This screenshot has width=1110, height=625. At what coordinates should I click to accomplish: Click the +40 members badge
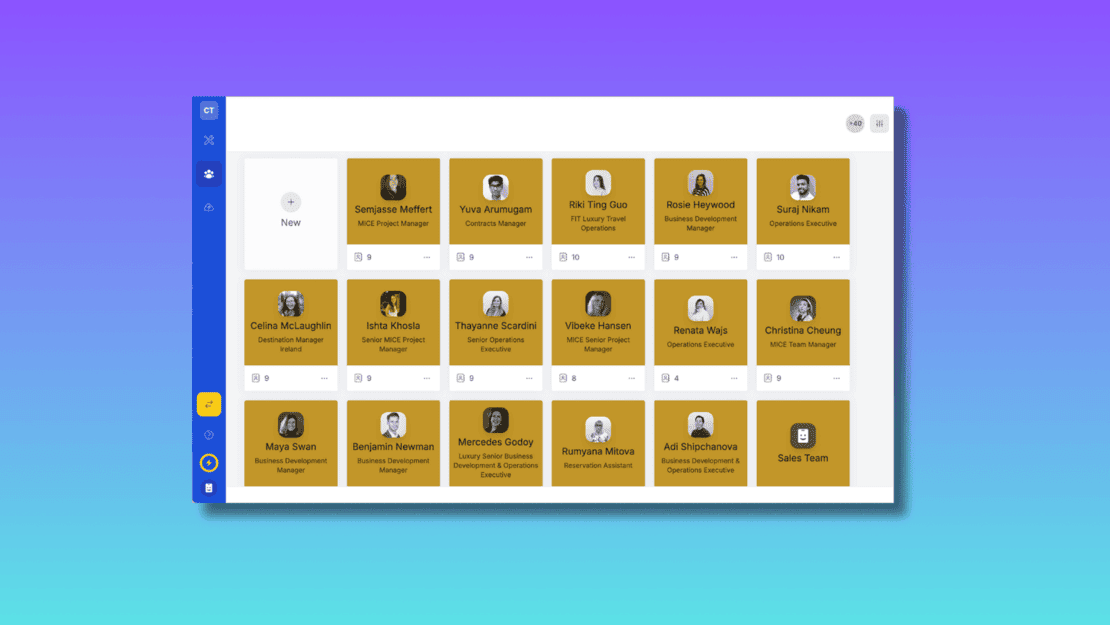(855, 124)
